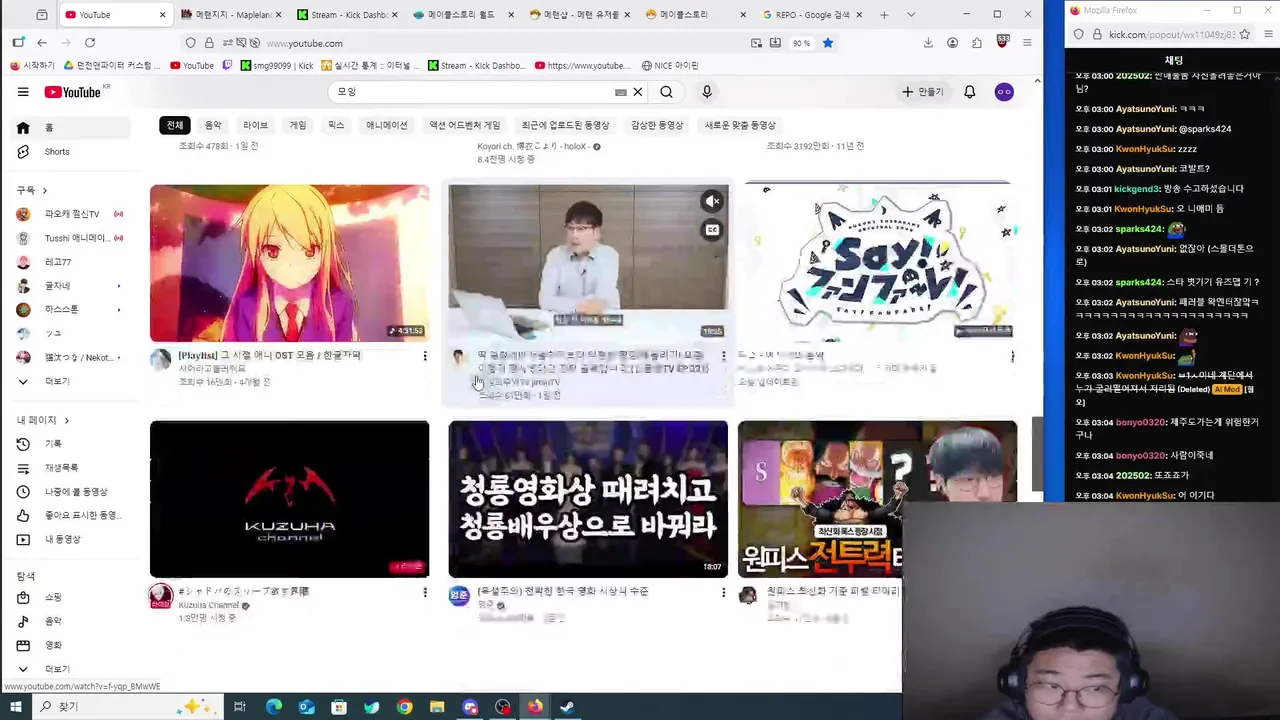Image resolution: width=1280 pixels, height=720 pixels.
Task: Open the 홈 sidebar item
Action: click(70, 128)
